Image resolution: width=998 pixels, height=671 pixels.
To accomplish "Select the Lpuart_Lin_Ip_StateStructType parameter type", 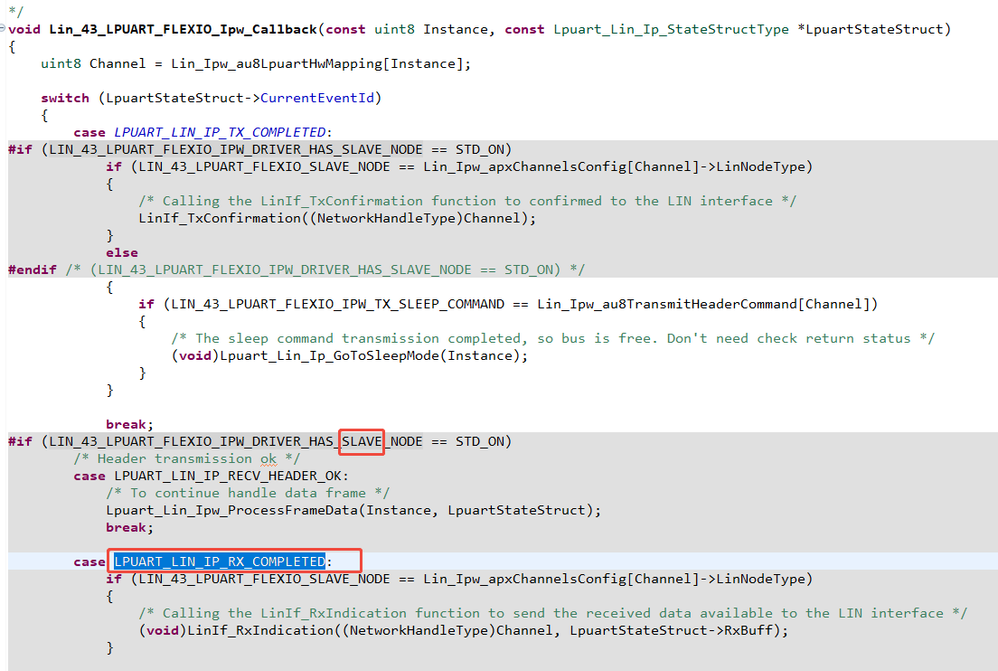I will pyautogui.click(x=671, y=29).
